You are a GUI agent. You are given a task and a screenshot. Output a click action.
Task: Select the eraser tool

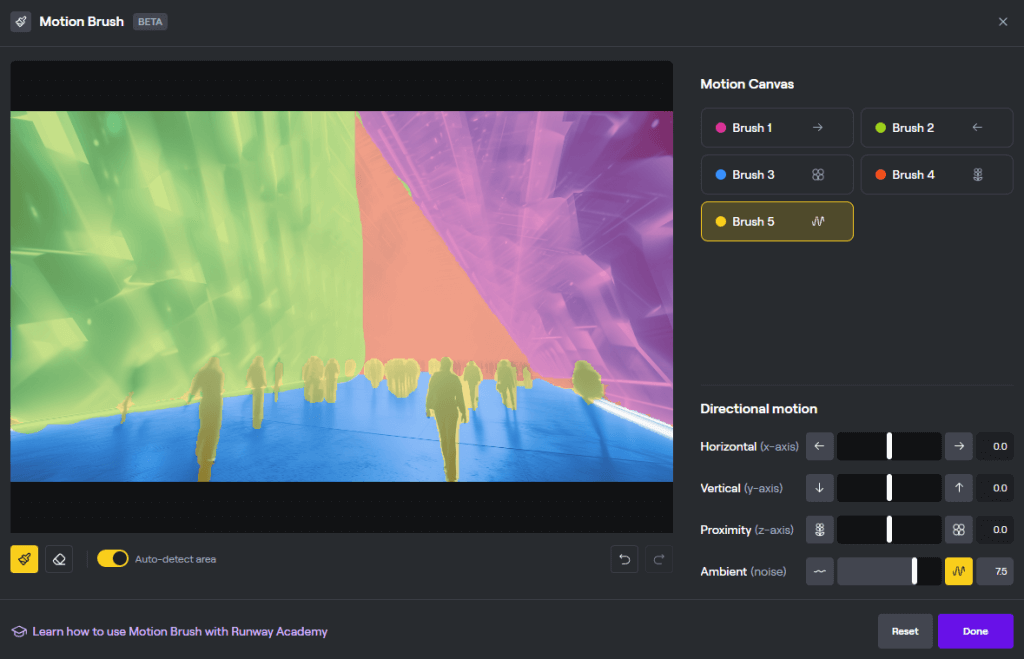(59, 559)
